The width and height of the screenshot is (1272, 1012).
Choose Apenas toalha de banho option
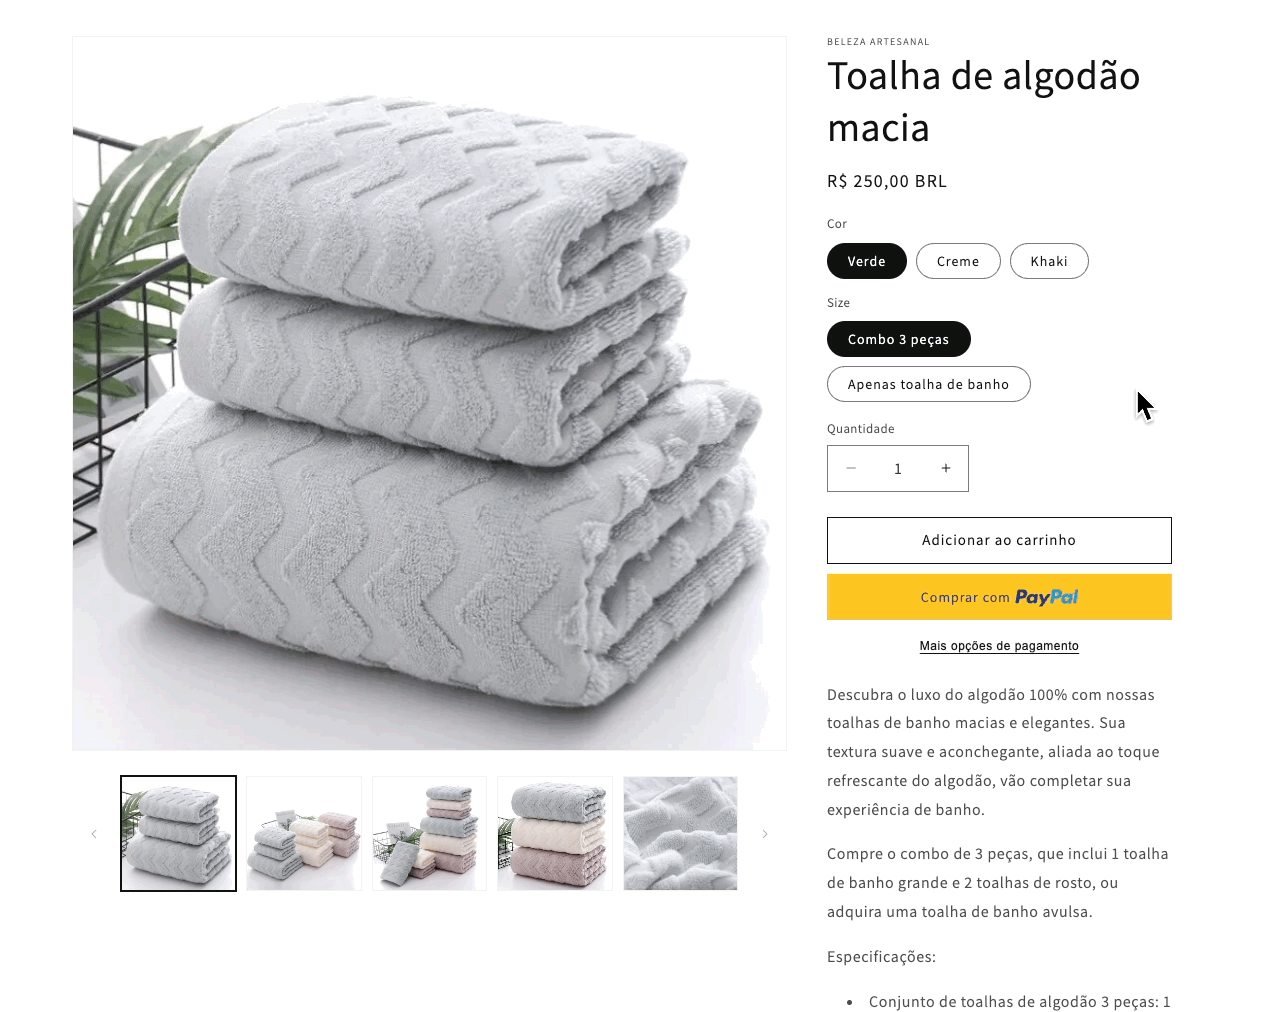pyautogui.click(x=929, y=384)
